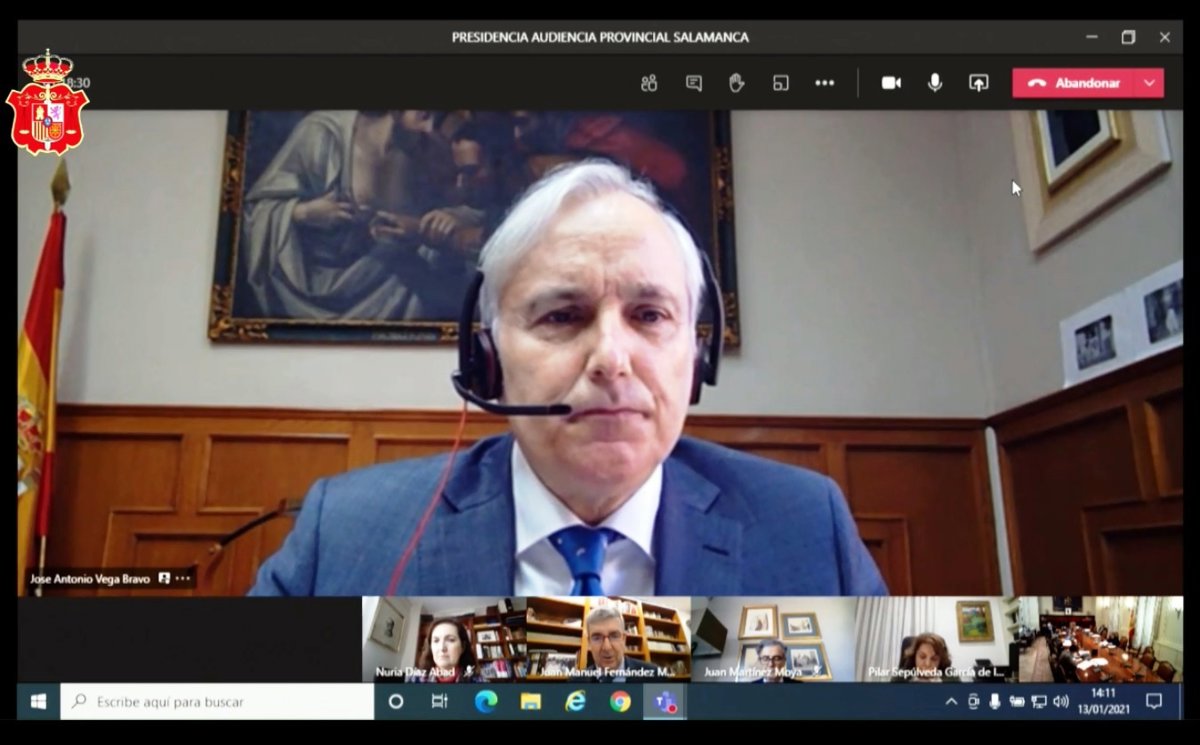Click the share screen icon
The image size is (1200, 745).
(x=979, y=83)
